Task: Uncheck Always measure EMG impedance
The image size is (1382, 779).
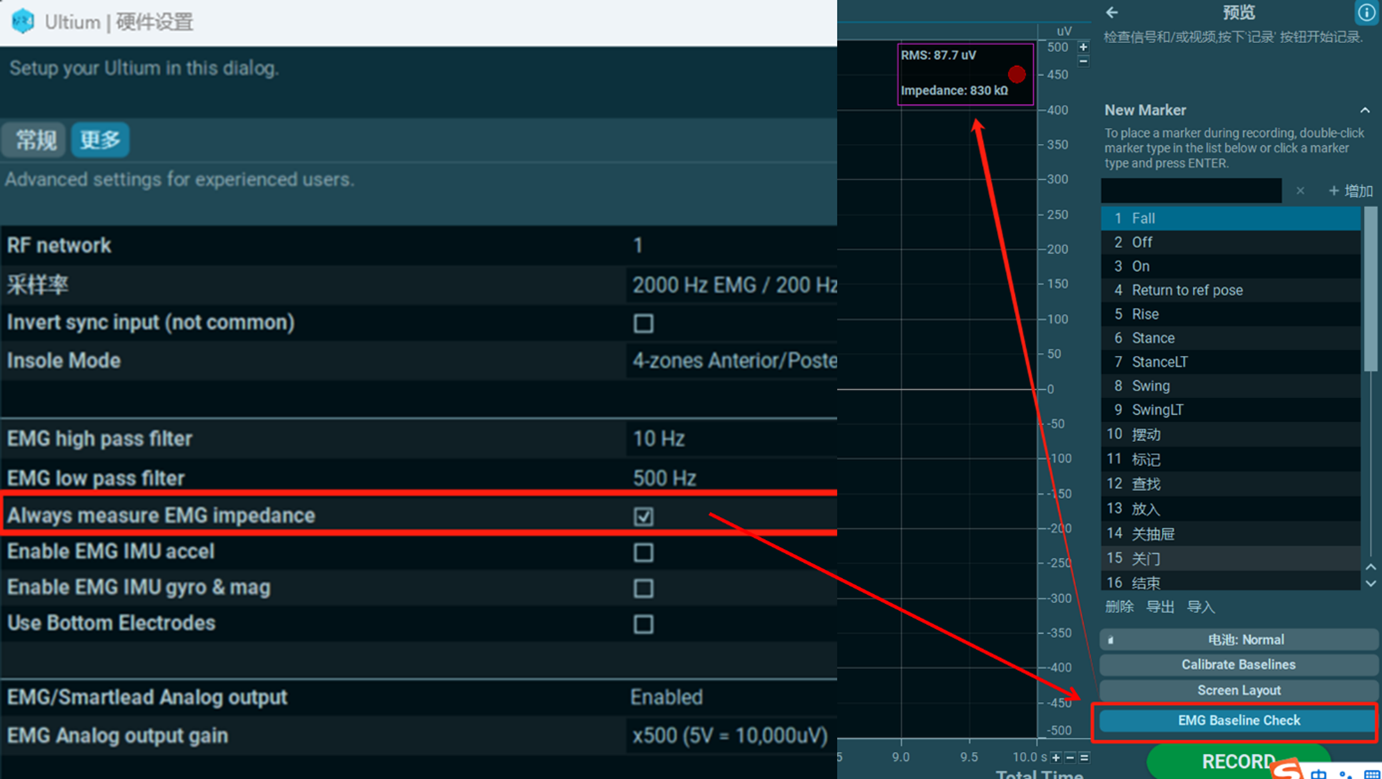Action: [x=644, y=516]
